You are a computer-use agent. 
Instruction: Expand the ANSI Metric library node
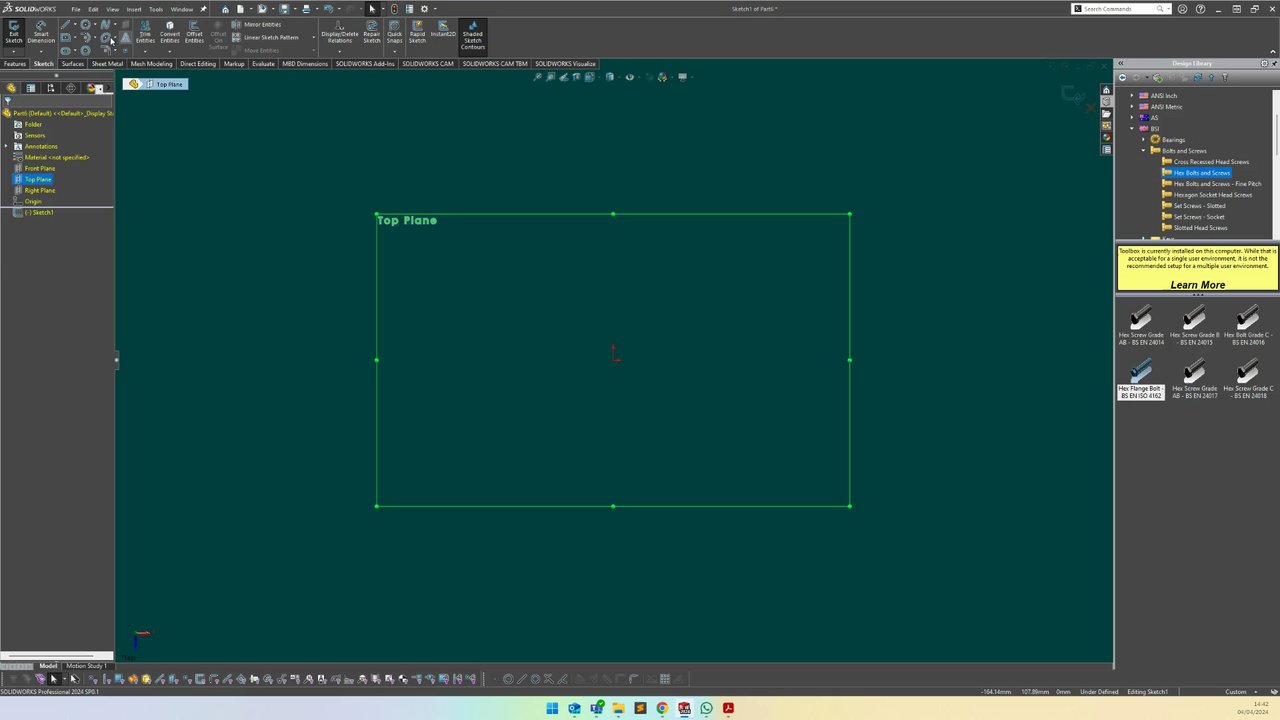(x=1132, y=107)
